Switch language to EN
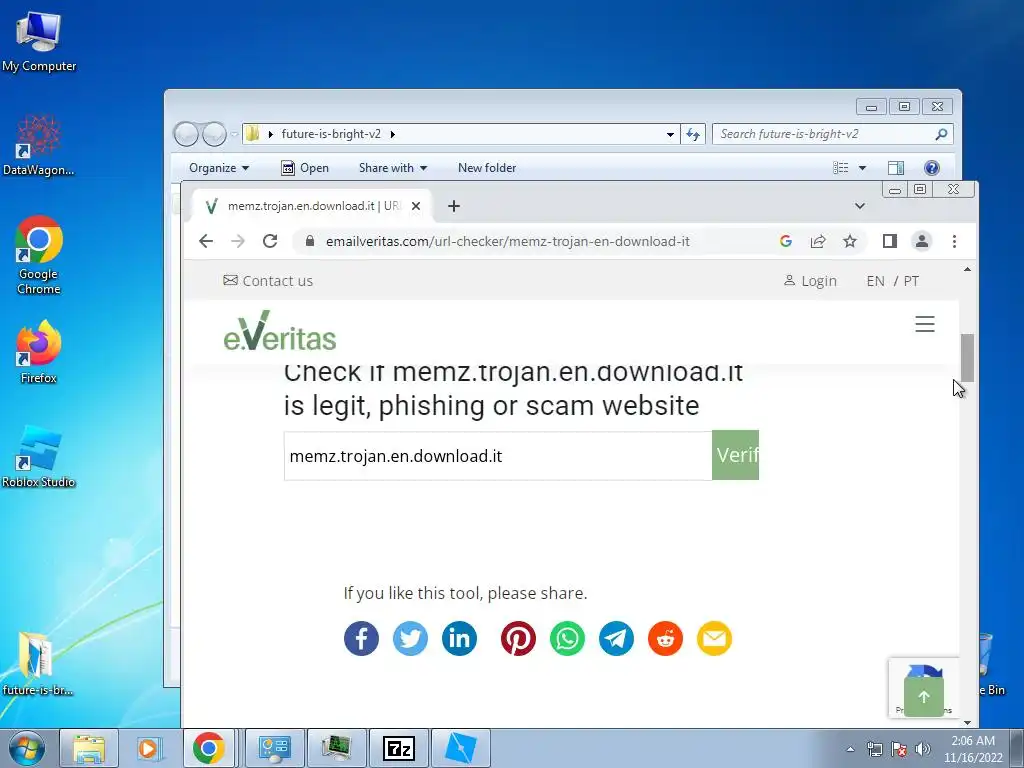1024x768 pixels. 875,281
